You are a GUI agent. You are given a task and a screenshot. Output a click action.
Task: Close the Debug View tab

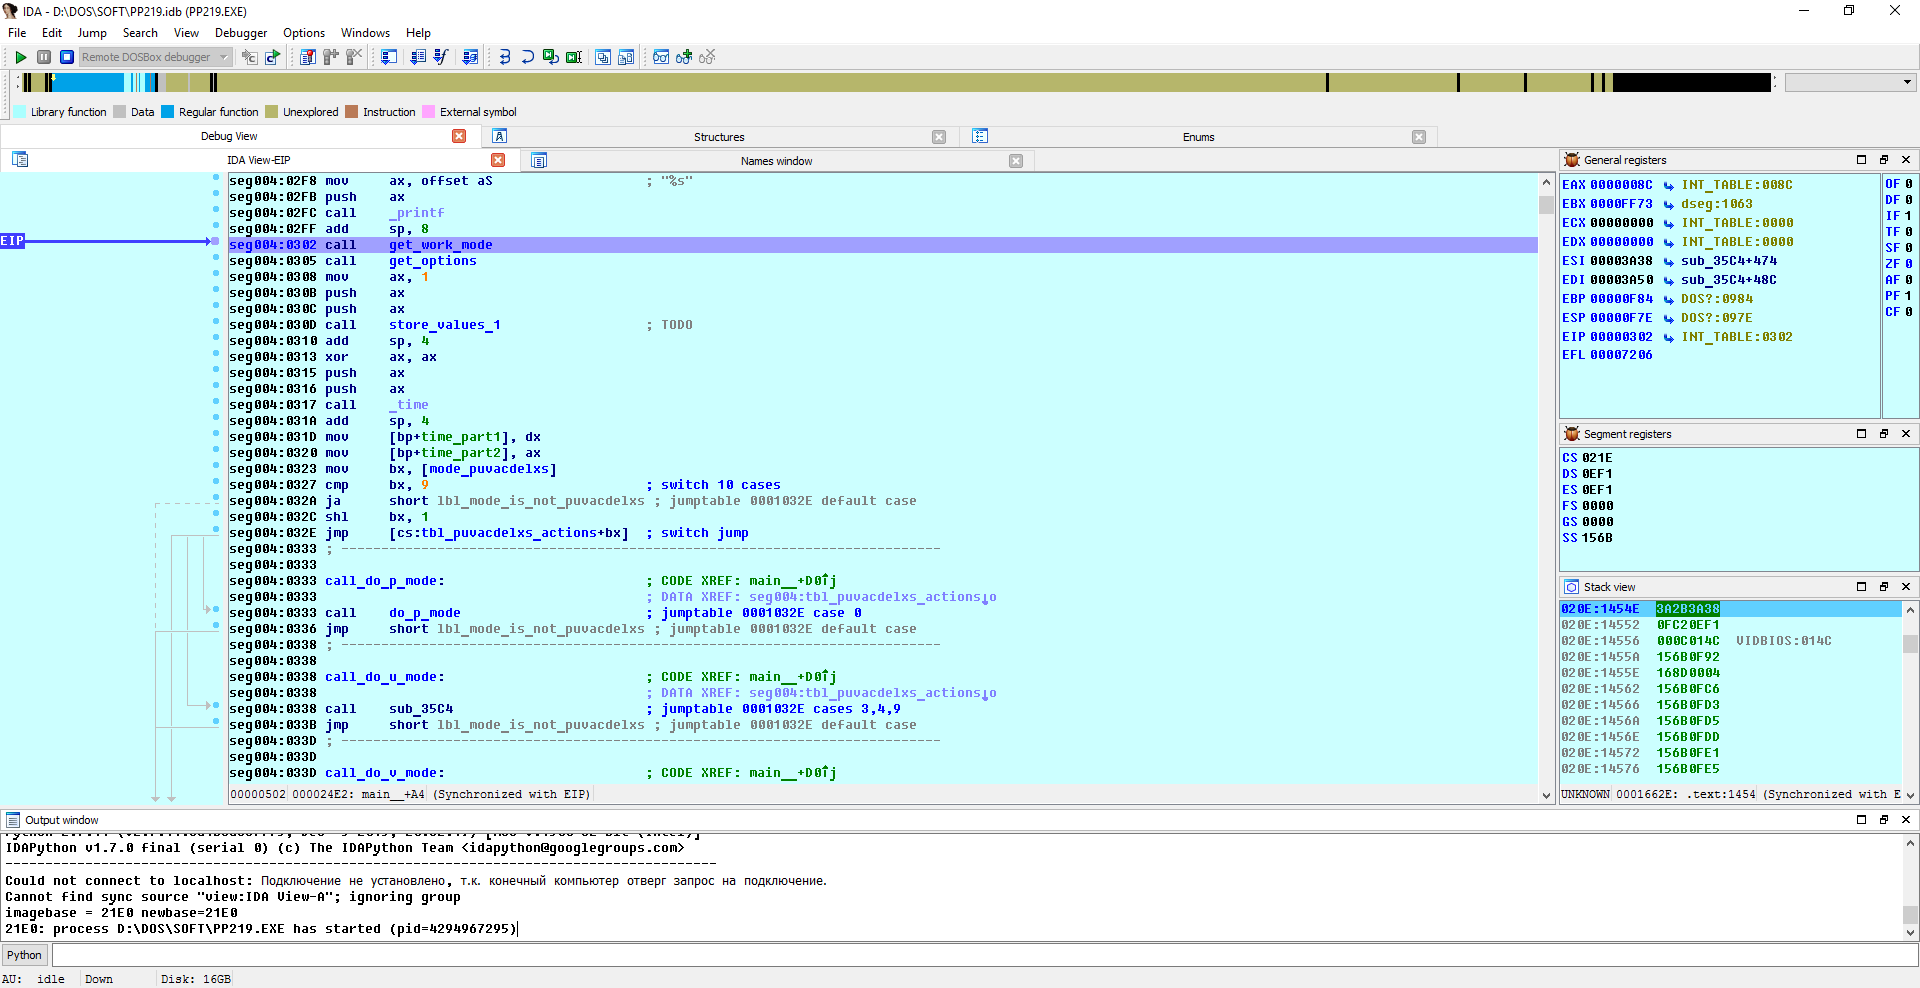coord(459,136)
